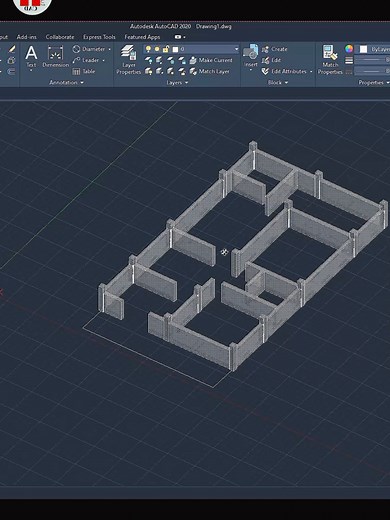
Task: Click Match Properties tool
Action: pos(330,59)
